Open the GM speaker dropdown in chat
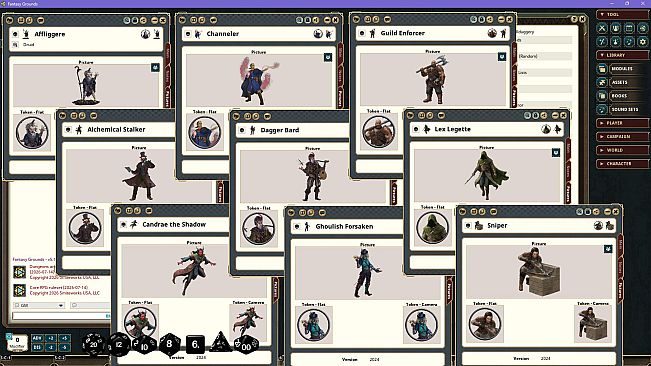651x366 pixels. point(39,305)
